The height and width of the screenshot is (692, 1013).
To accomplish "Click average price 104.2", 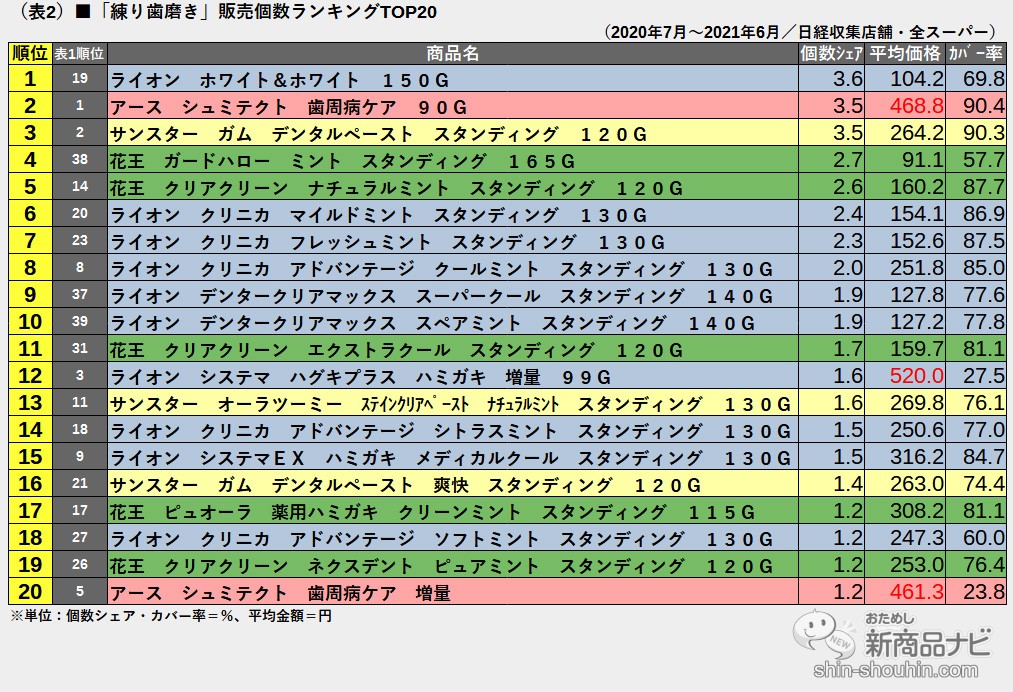I will point(917,79).
